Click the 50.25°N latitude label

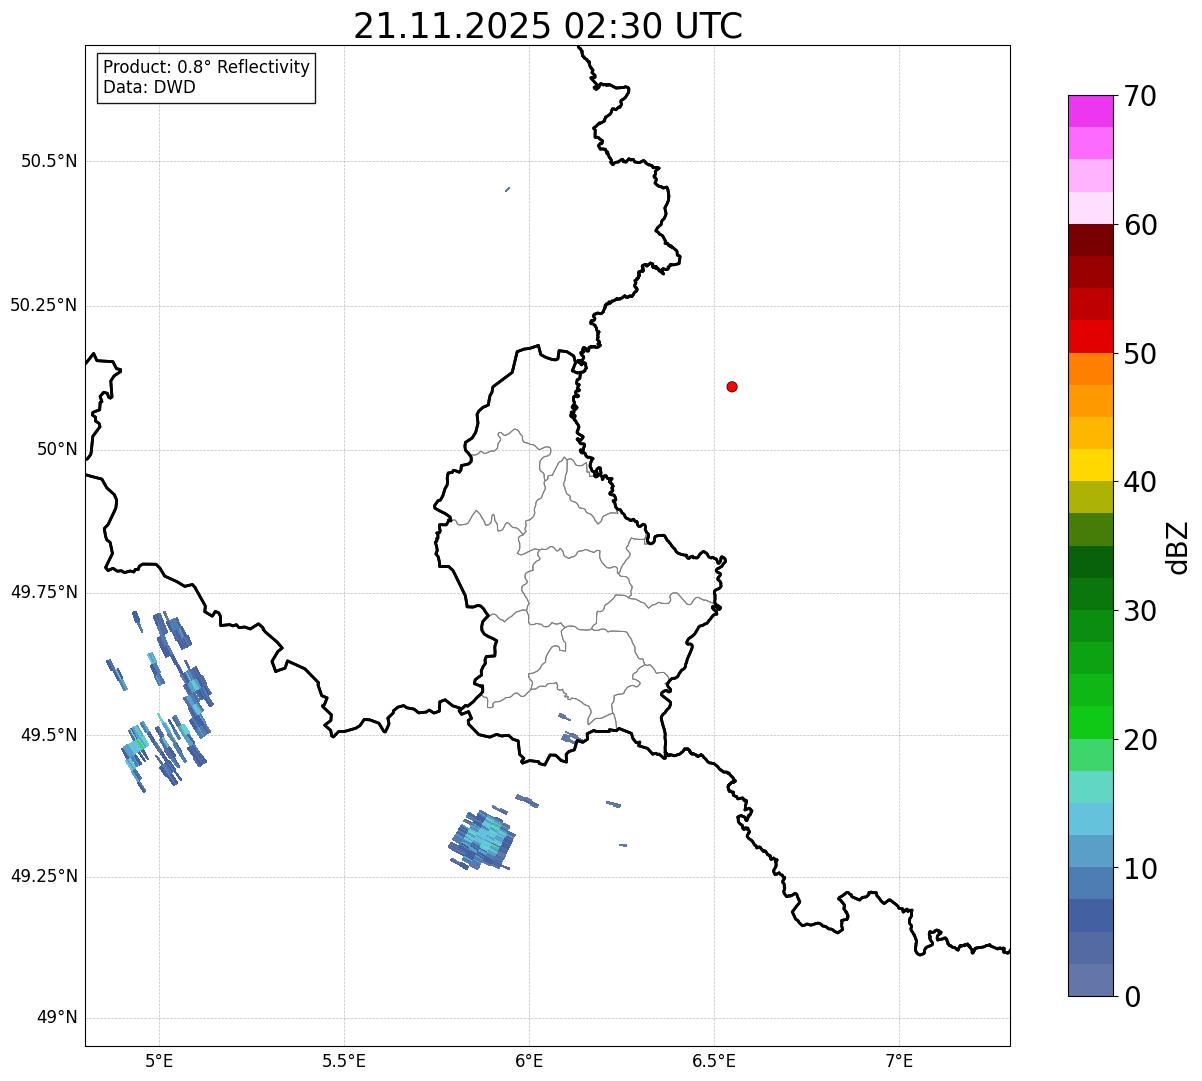coord(44,305)
